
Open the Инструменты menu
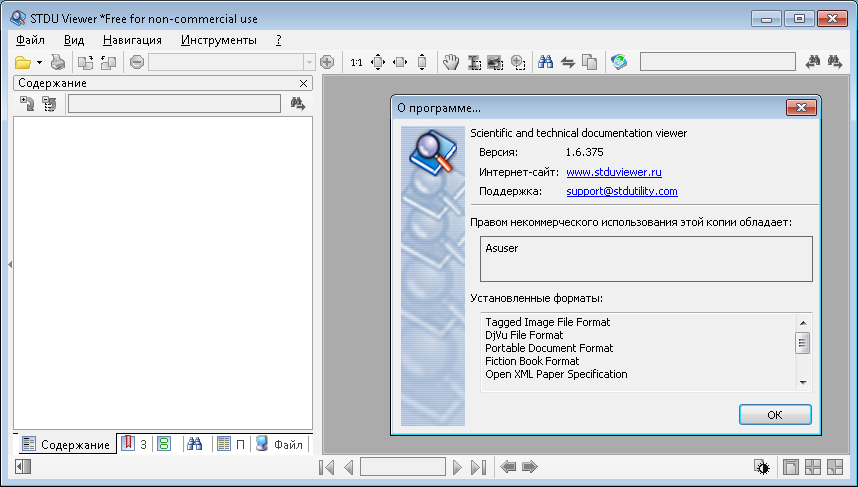point(219,40)
